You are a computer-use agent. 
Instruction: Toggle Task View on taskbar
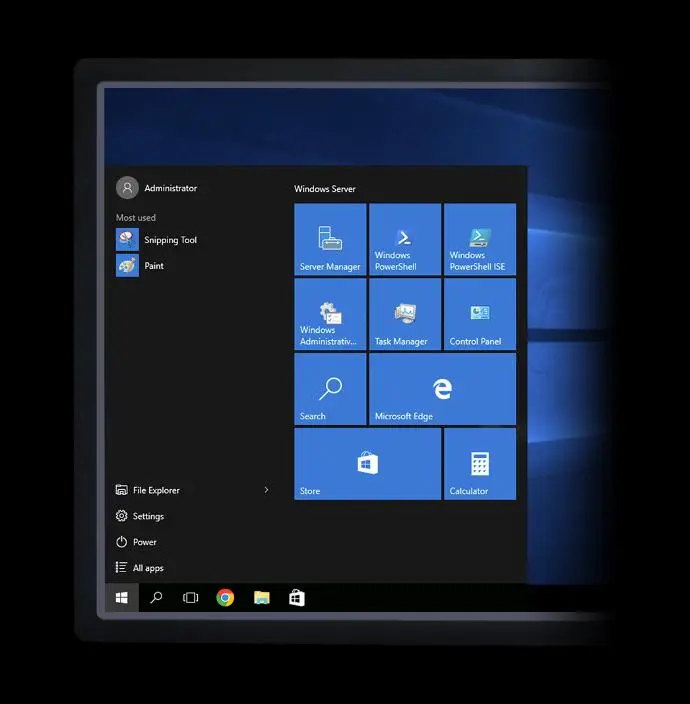[190, 598]
